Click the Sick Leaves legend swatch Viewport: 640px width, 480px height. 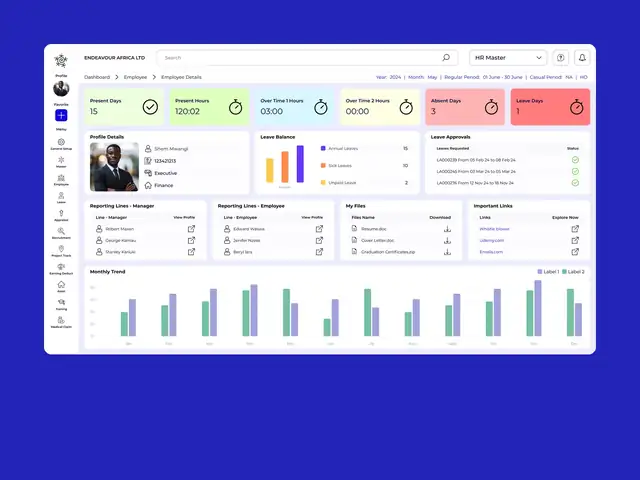[x=323, y=166]
